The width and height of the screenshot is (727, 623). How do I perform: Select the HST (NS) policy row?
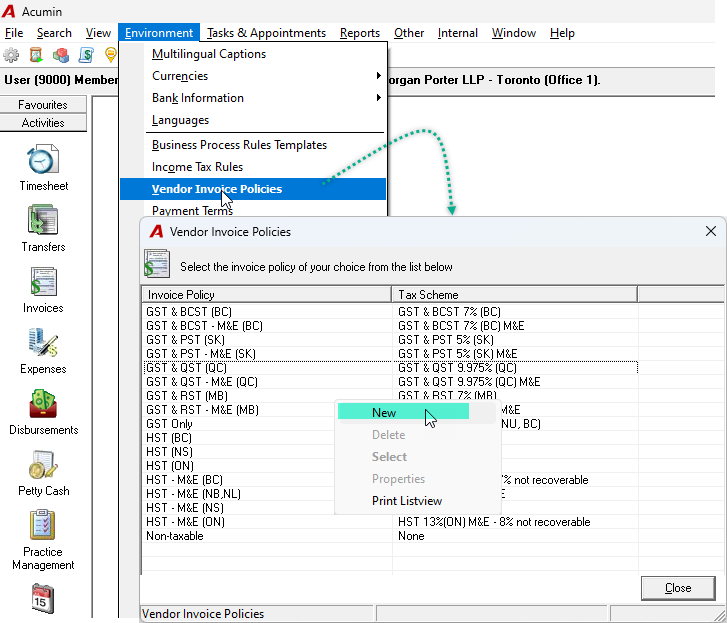point(239,452)
